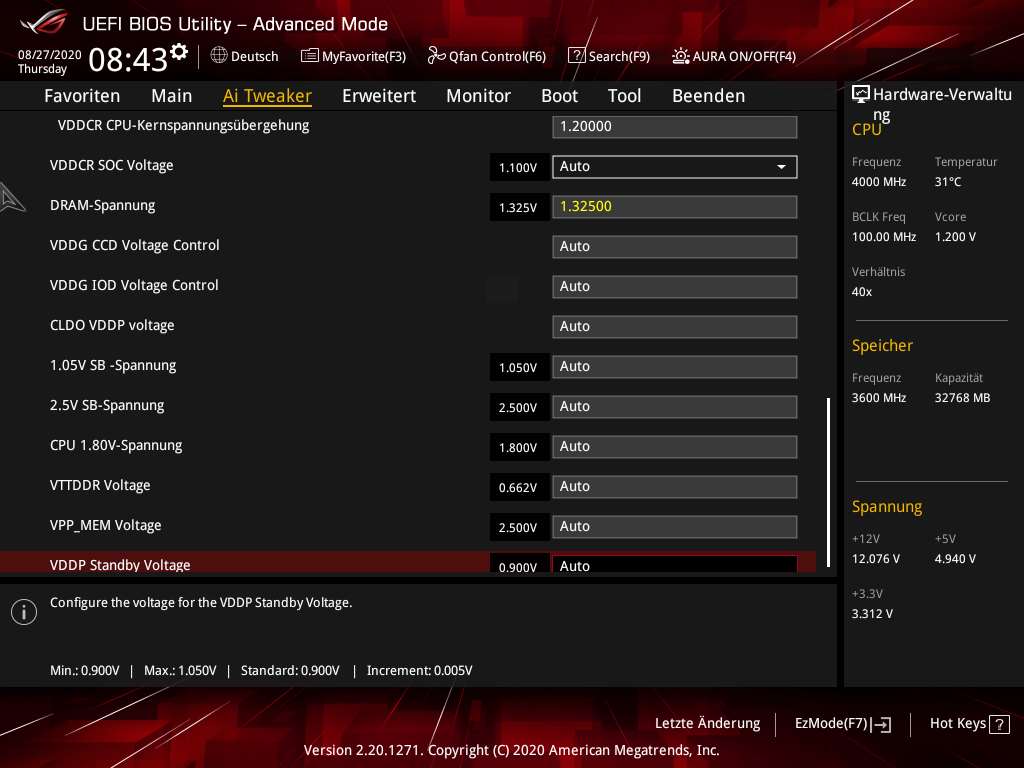Select CLDO VDDP voltage field
This screenshot has height=768, width=1024.
tap(675, 327)
